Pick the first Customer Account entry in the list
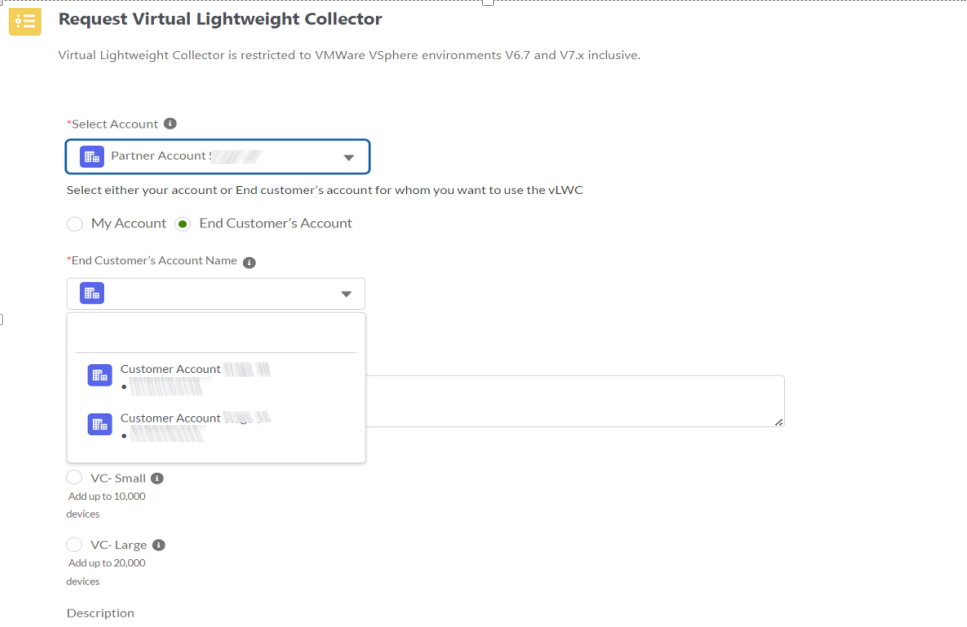The width and height of the screenshot is (967, 627). [170, 369]
